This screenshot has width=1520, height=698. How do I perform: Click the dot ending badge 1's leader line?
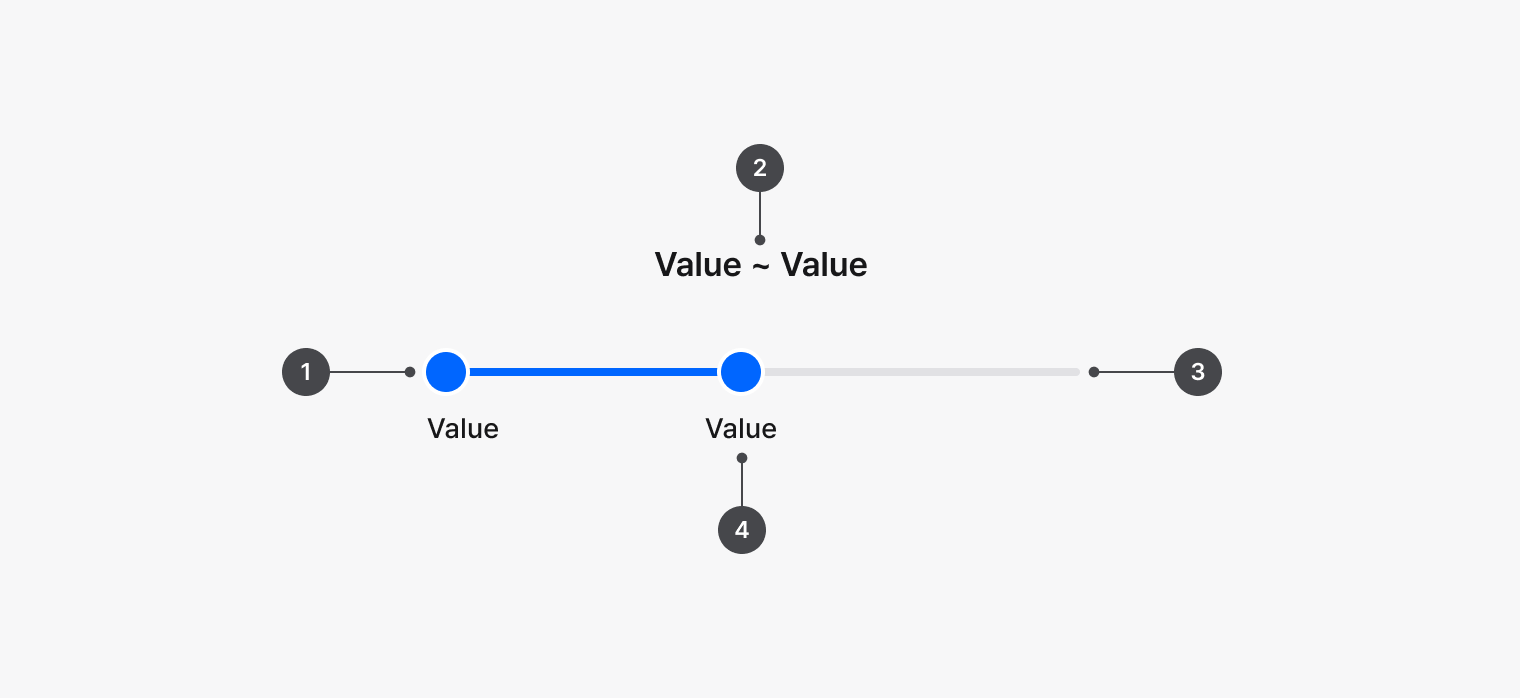pos(410,372)
